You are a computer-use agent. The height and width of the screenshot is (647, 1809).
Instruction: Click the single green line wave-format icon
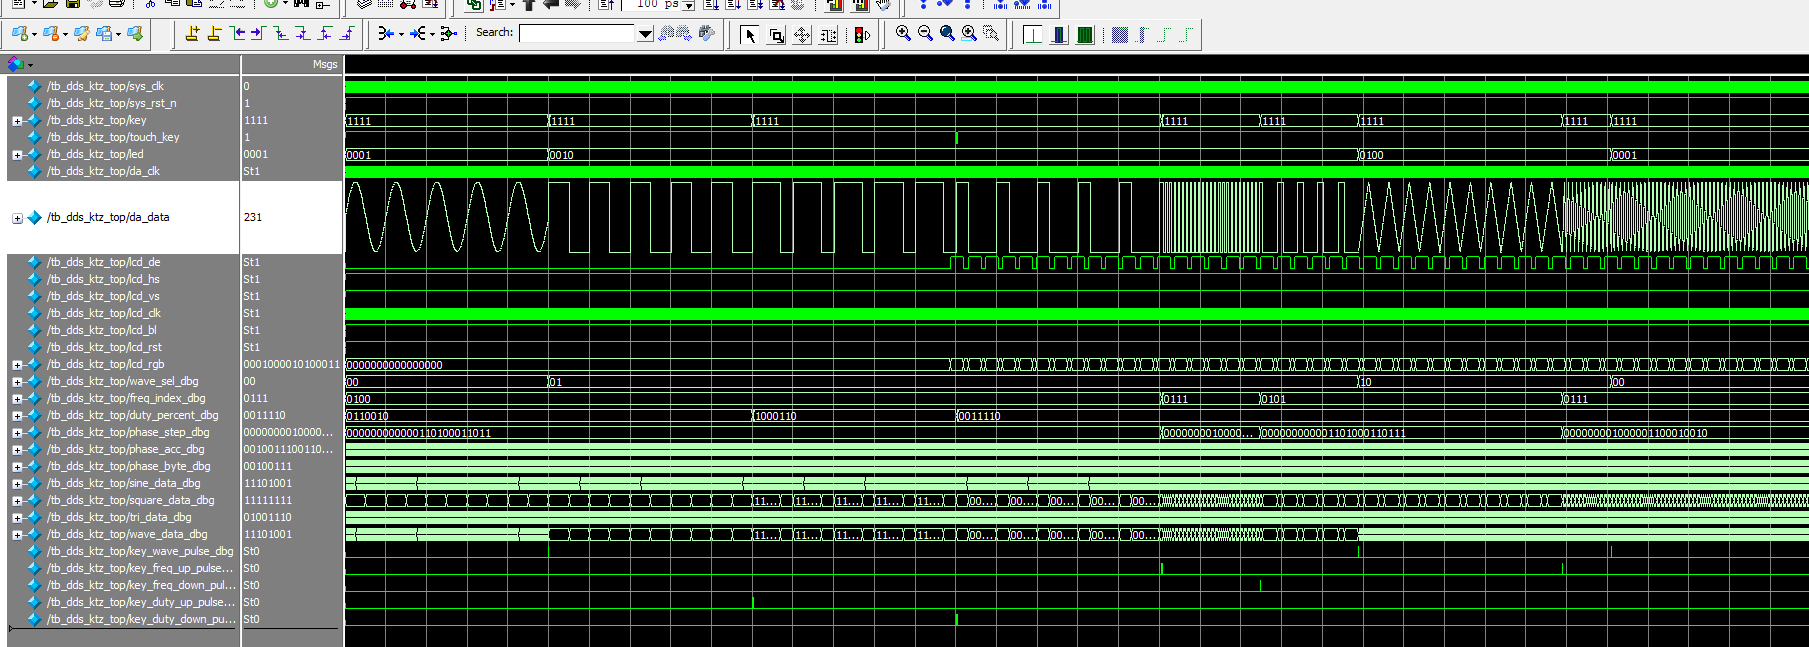tap(1033, 35)
